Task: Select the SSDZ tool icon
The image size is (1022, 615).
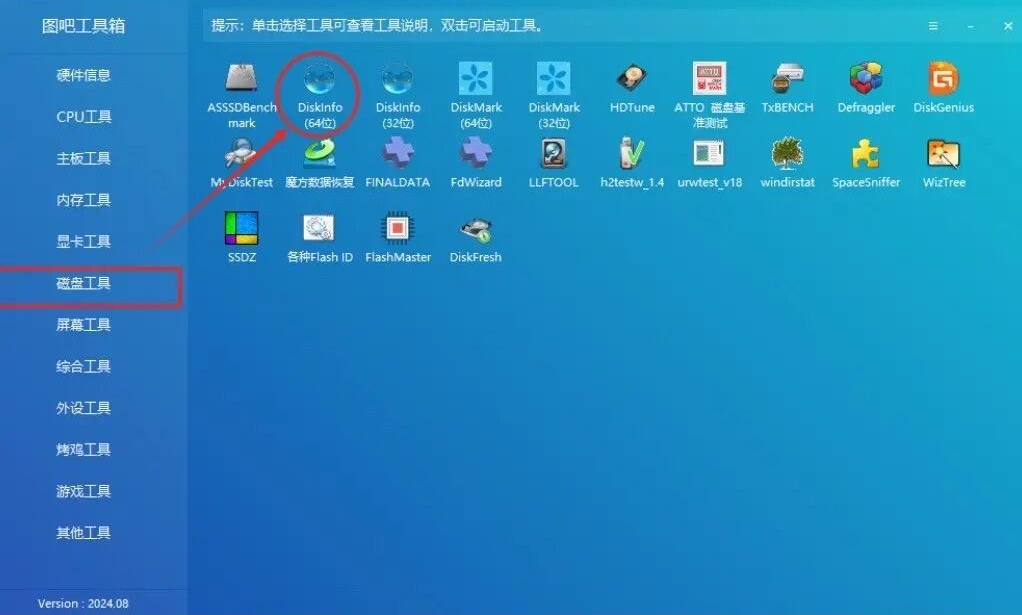Action: point(241,229)
